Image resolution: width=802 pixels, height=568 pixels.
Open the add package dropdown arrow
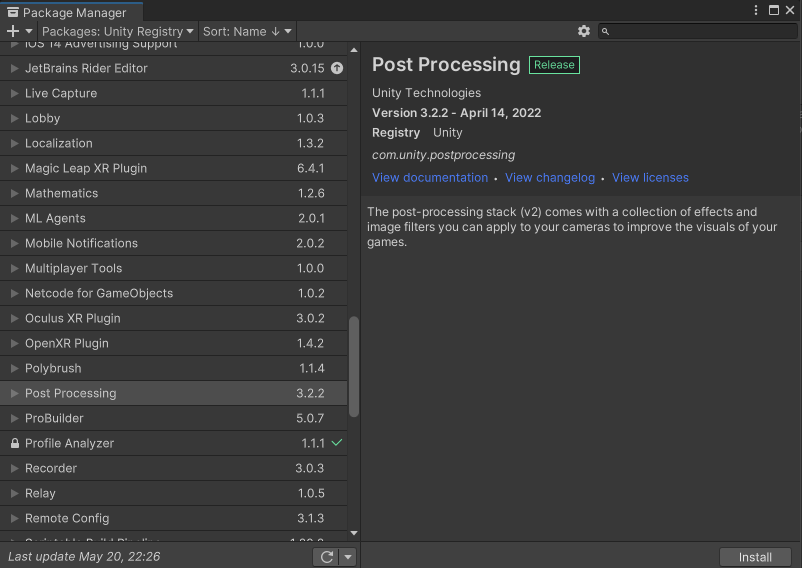point(29,31)
